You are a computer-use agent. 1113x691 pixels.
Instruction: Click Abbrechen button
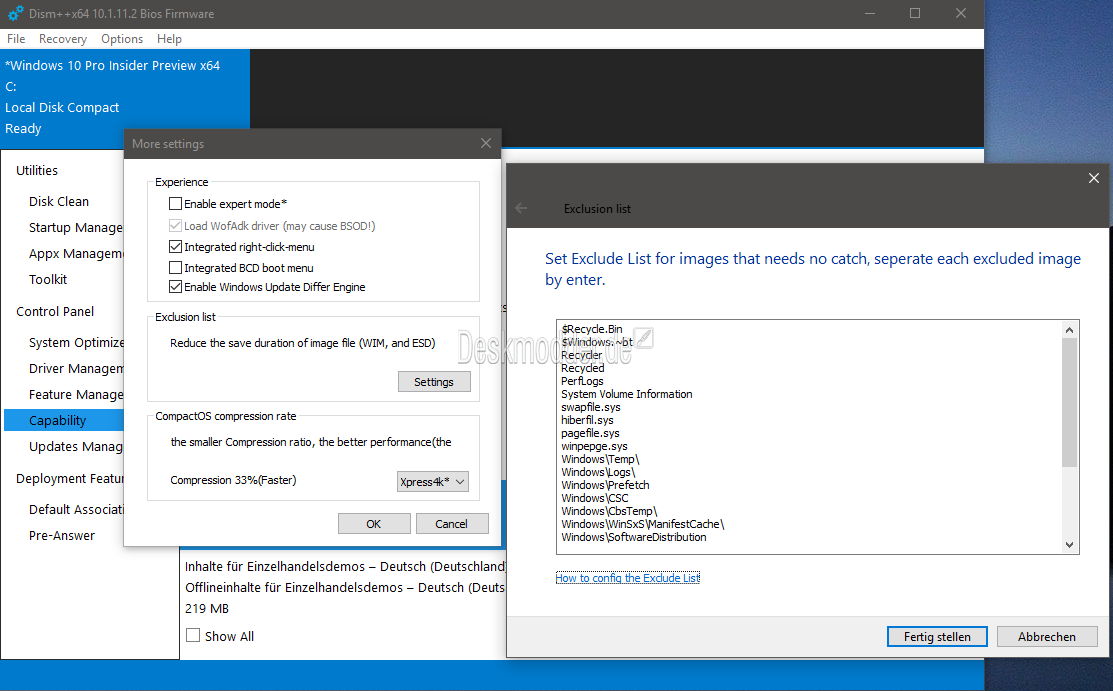click(x=1047, y=637)
